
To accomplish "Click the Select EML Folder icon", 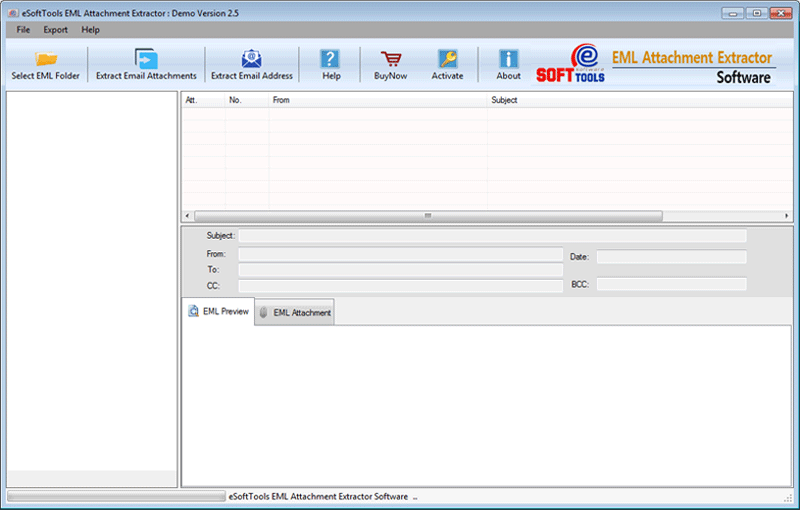I will pyautogui.click(x=46, y=59).
